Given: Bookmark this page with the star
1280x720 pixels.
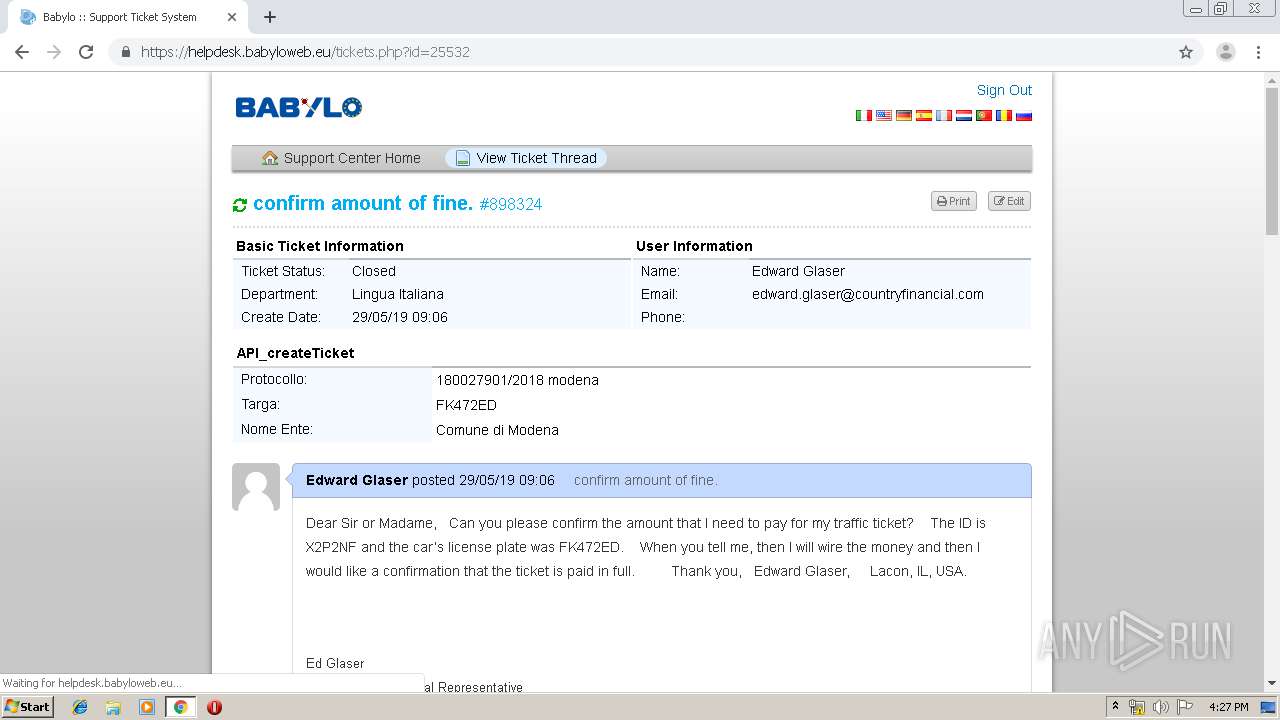Looking at the screenshot, I should point(1186,52).
